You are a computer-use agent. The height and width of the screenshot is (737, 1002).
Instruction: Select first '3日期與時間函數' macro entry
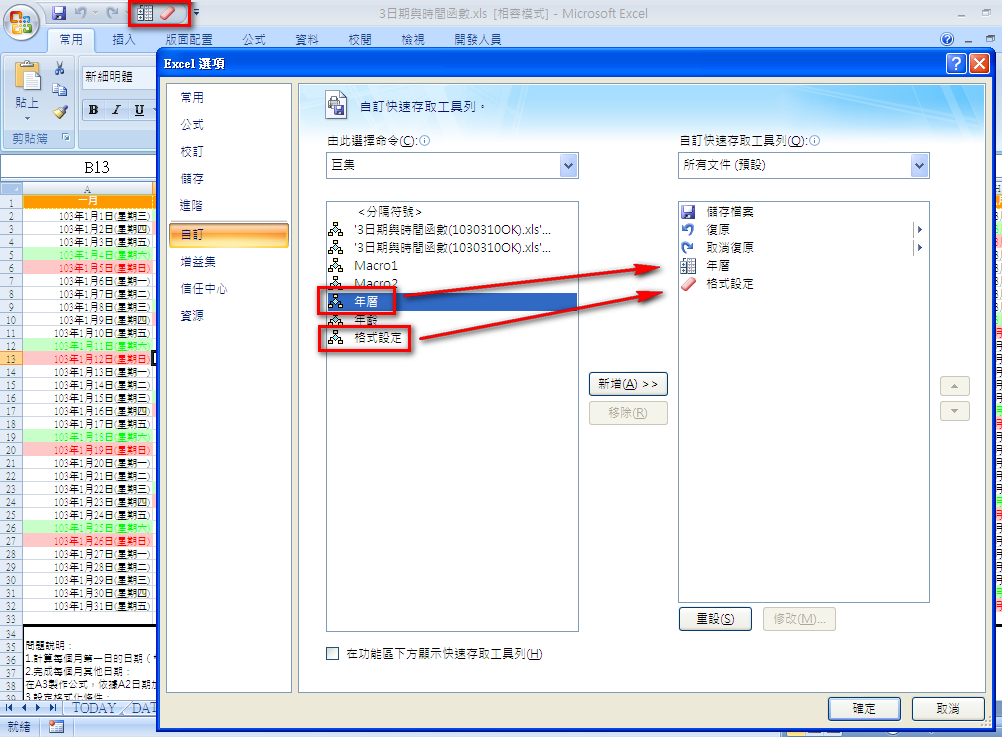452,229
